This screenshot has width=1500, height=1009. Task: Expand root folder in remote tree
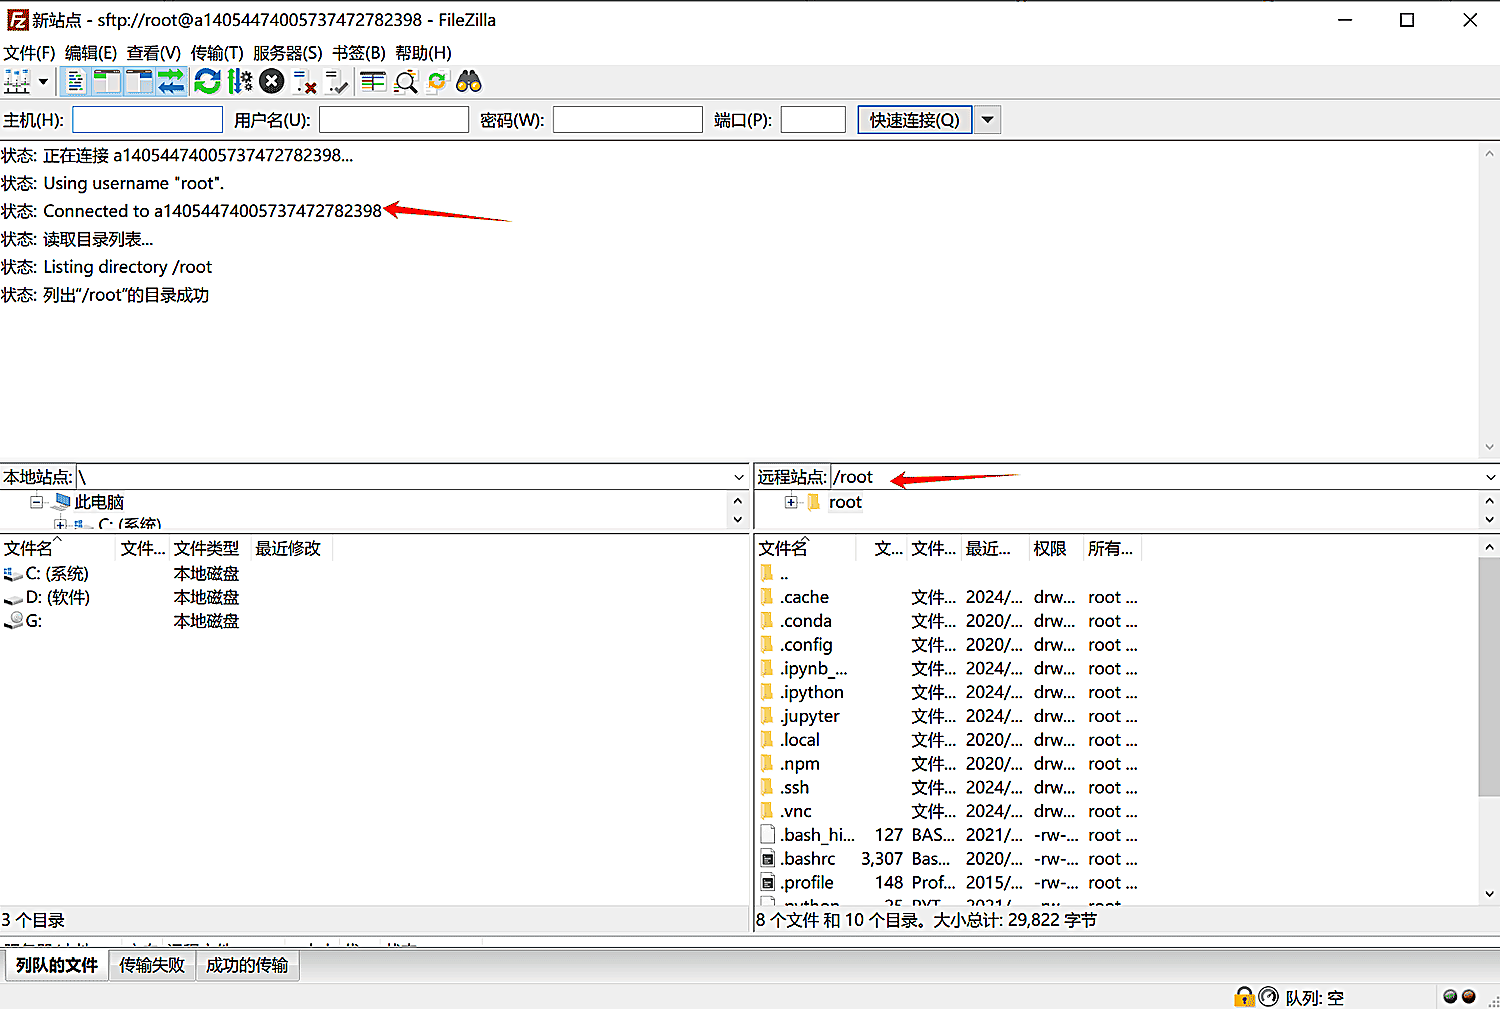click(791, 502)
